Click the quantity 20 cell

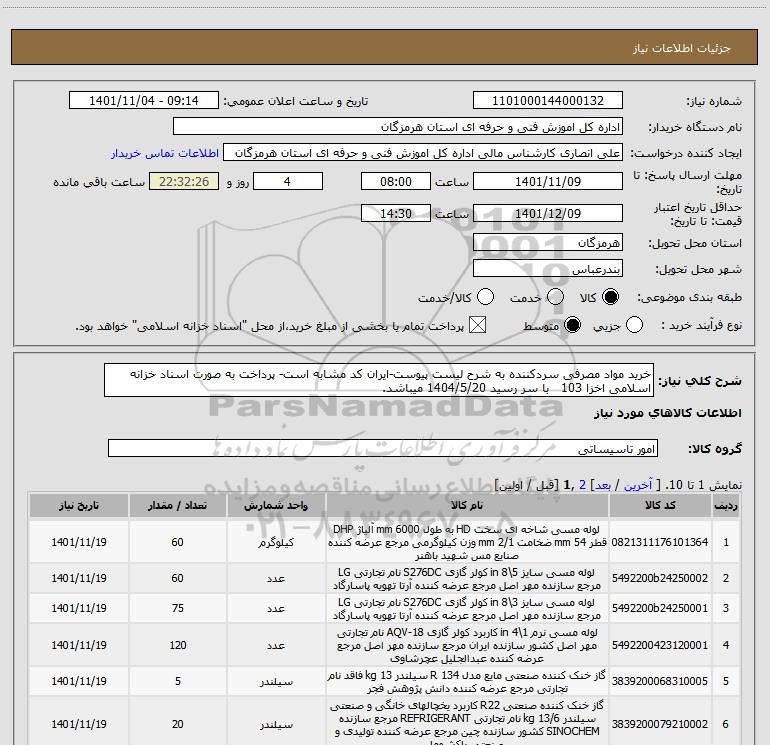pyautogui.click(x=177, y=724)
